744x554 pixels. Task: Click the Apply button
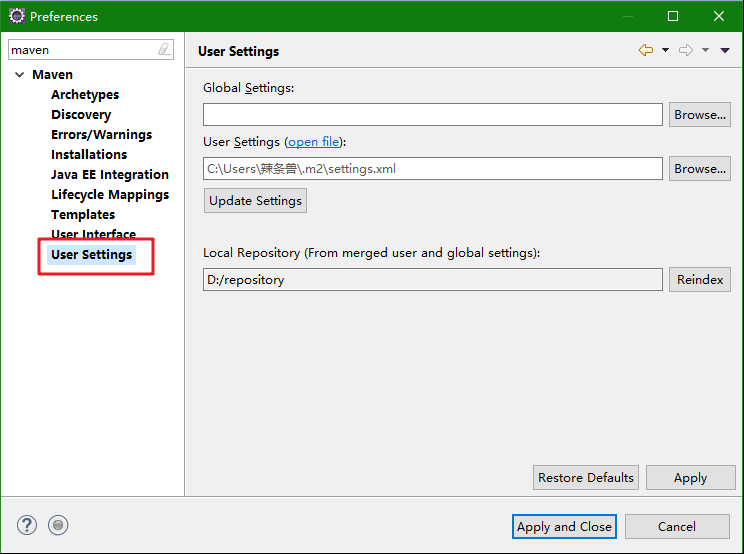click(690, 477)
